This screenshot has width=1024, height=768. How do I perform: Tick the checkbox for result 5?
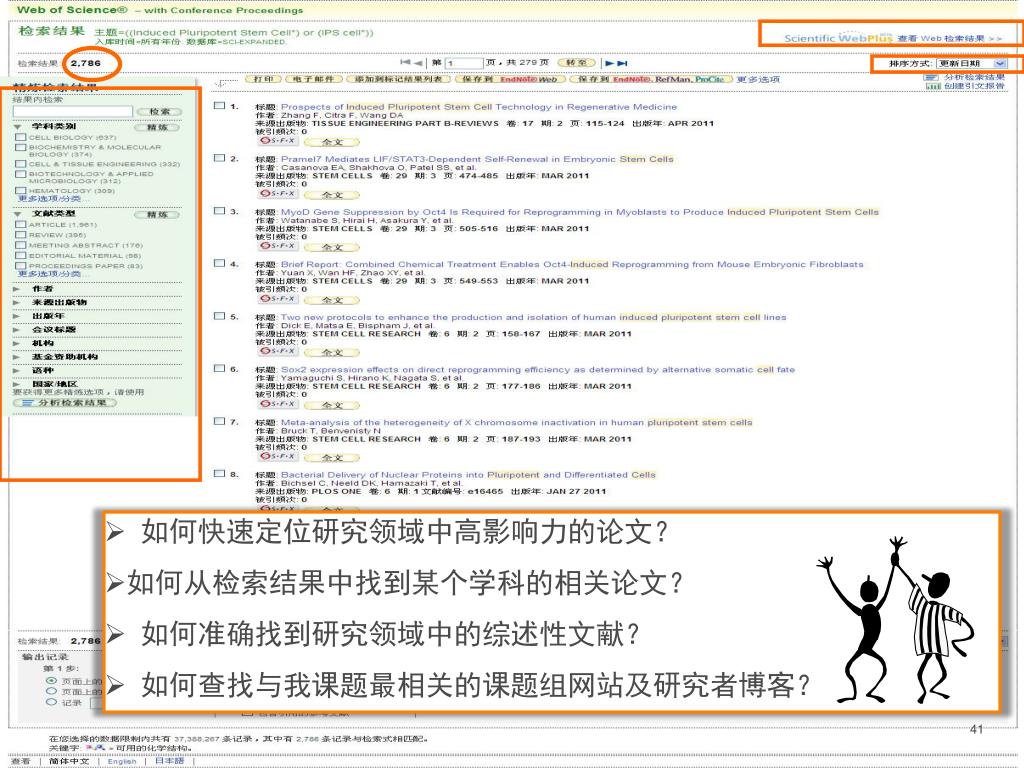(219, 315)
